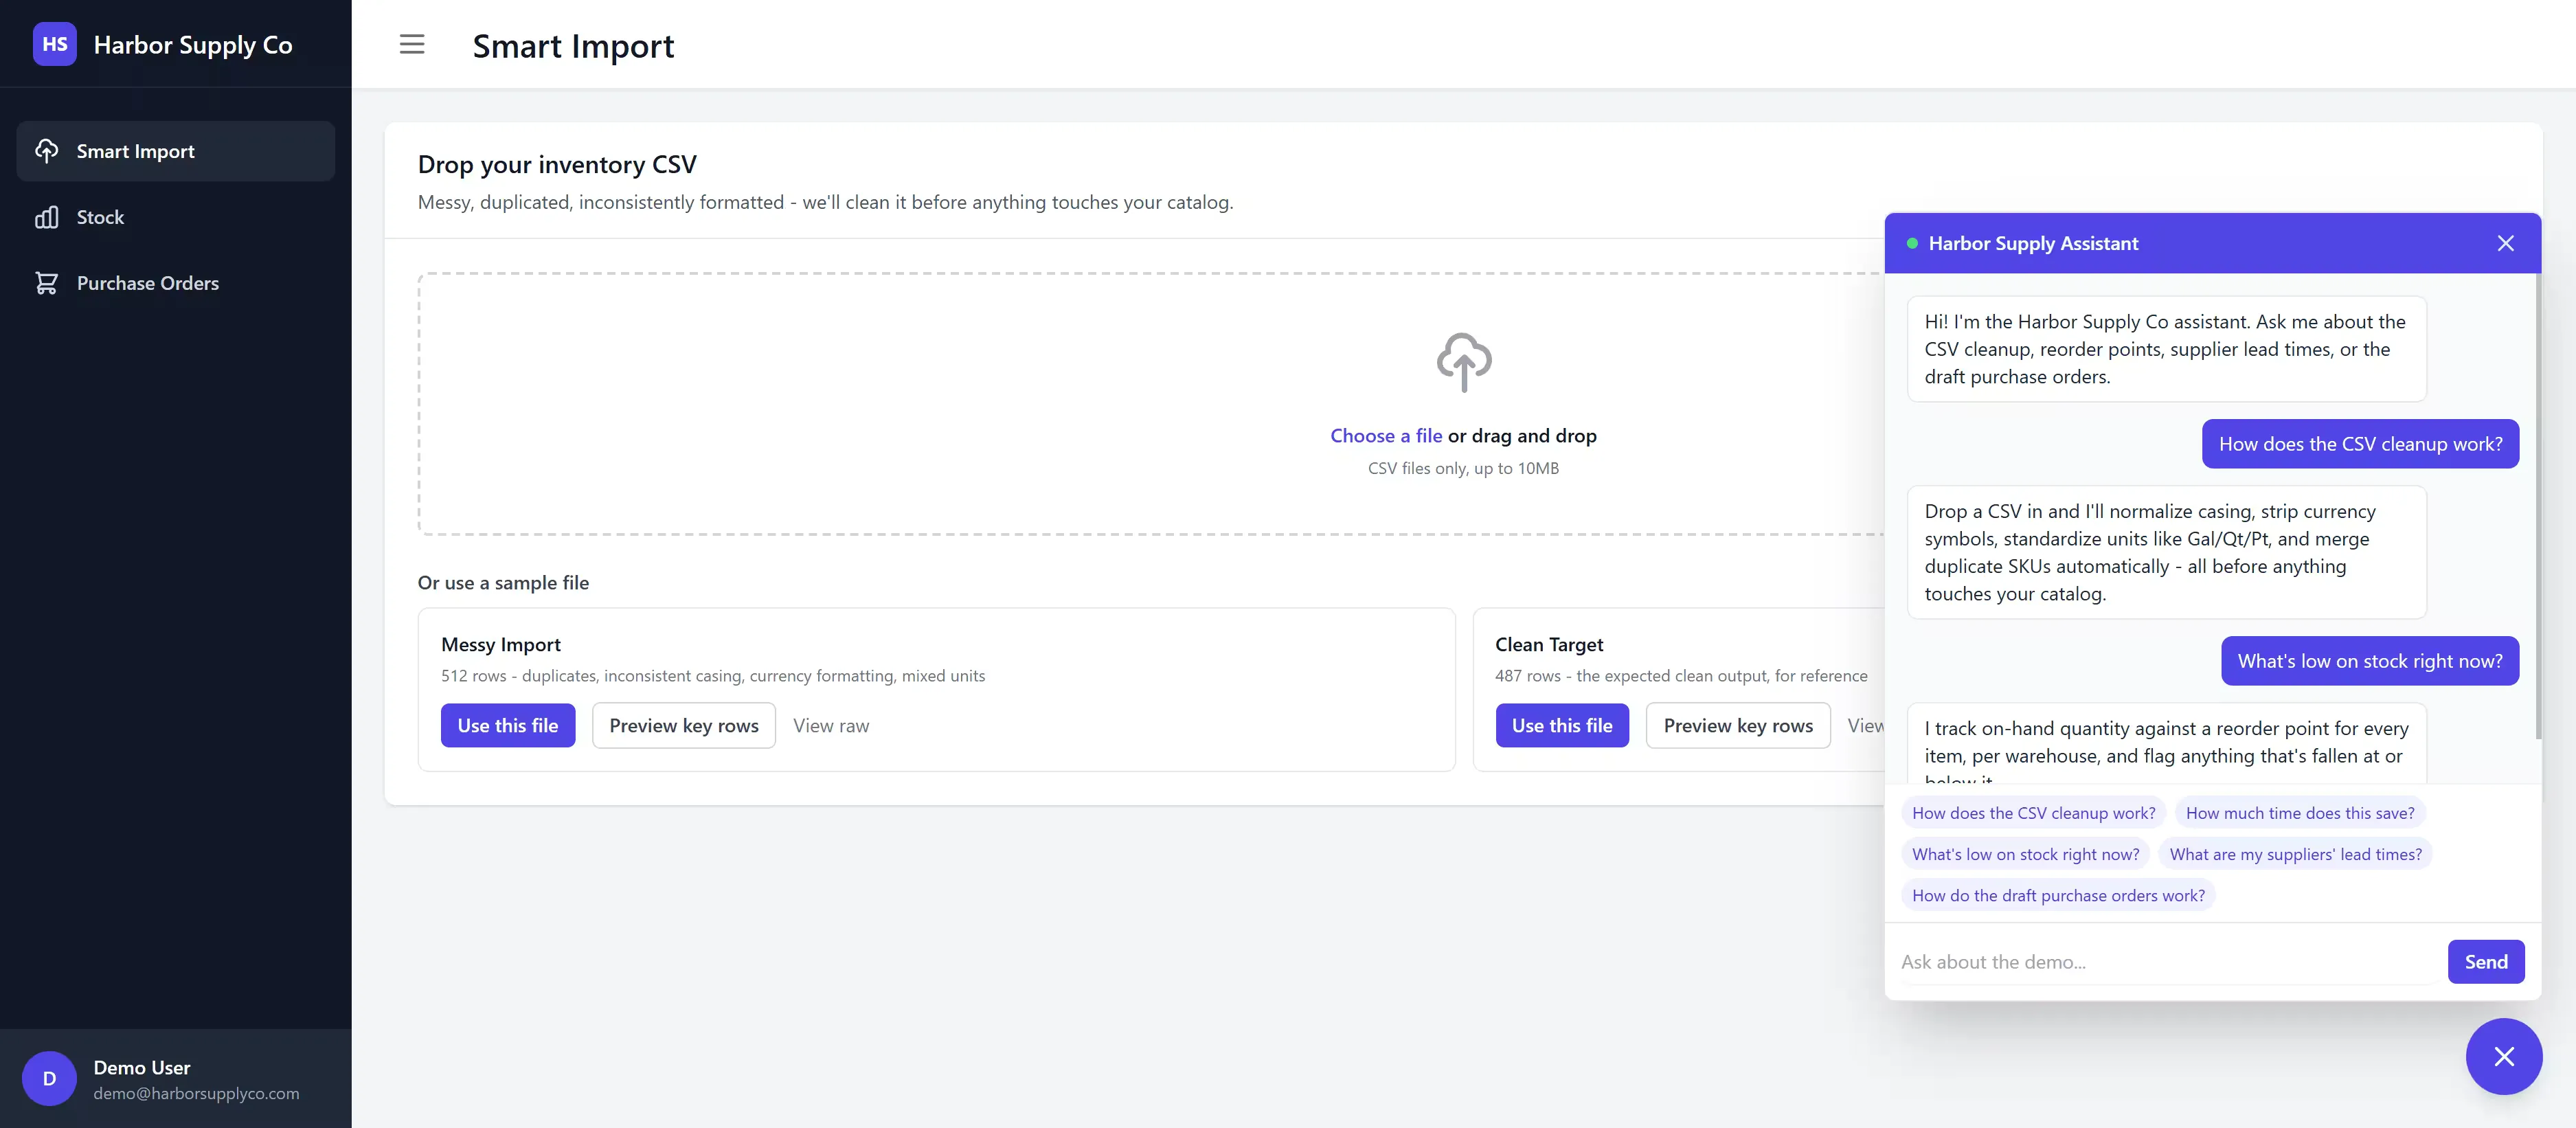The image size is (2576, 1128).
Task: Close the Harbor Supply Assistant panel
Action: (x=2505, y=243)
